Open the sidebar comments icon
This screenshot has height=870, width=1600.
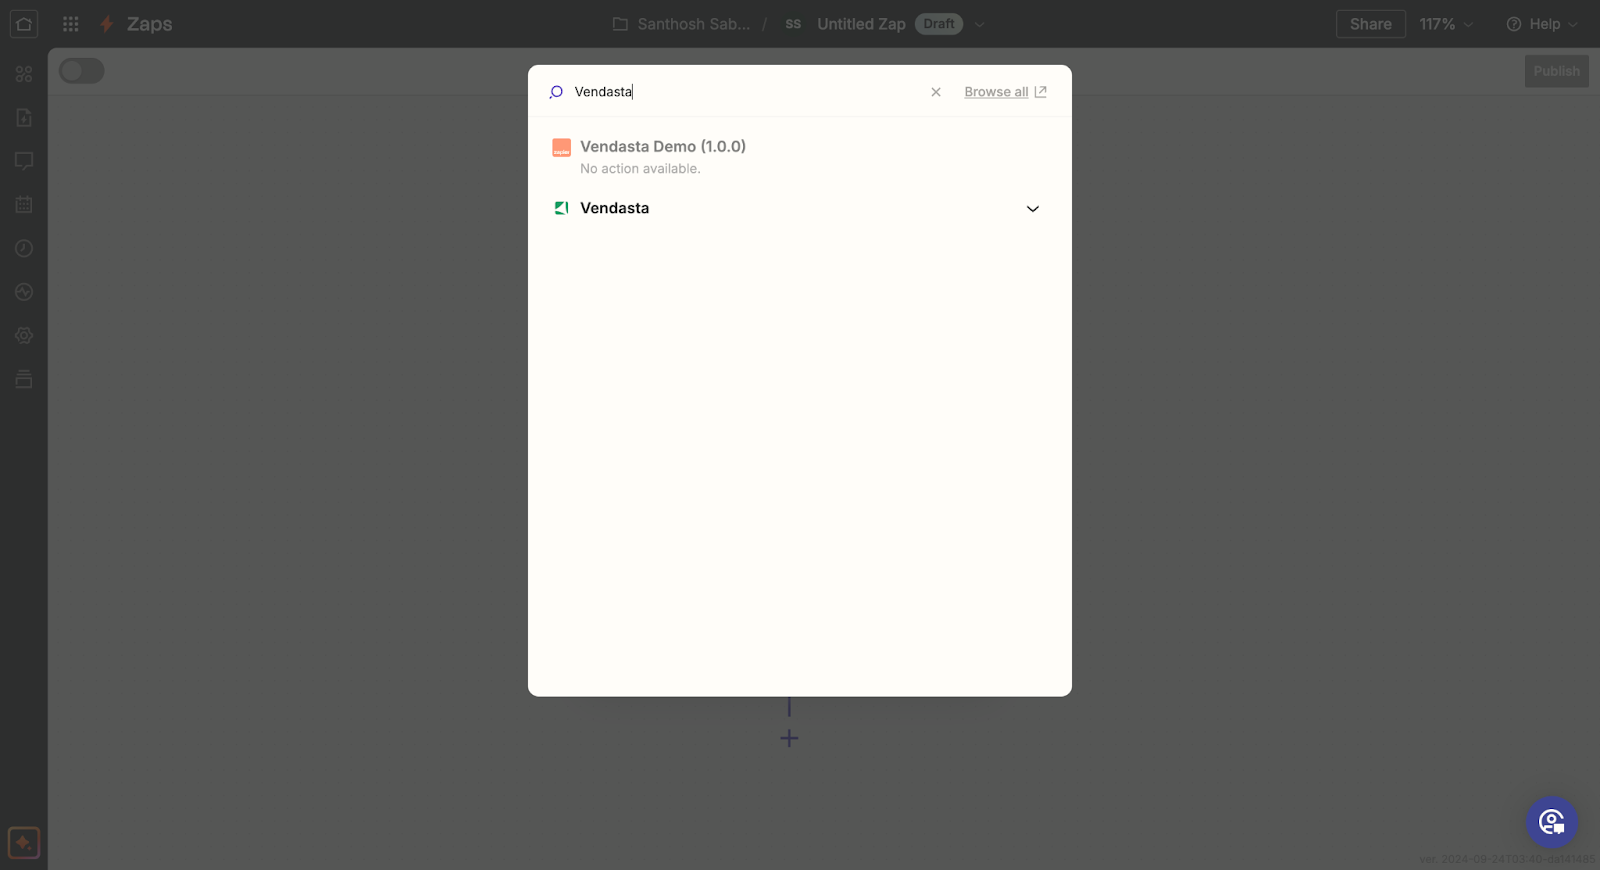point(24,161)
